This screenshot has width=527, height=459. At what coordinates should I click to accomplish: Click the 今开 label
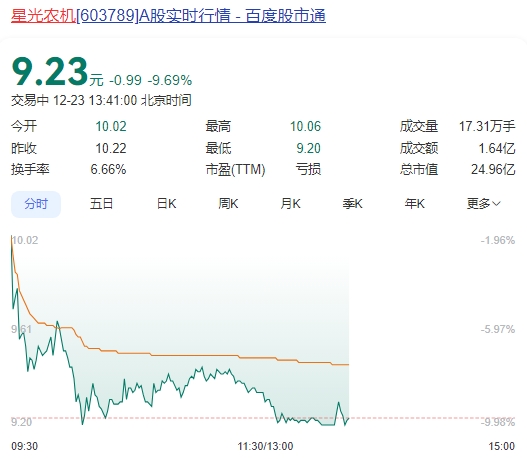click(x=24, y=126)
